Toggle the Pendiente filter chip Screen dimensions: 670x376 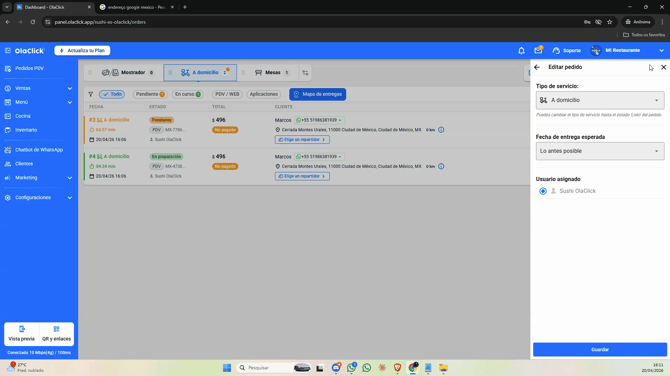point(150,94)
